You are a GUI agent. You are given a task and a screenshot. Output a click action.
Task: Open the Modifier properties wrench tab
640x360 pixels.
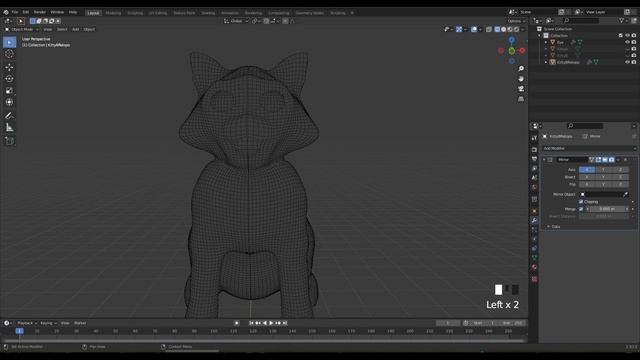pyautogui.click(x=534, y=220)
